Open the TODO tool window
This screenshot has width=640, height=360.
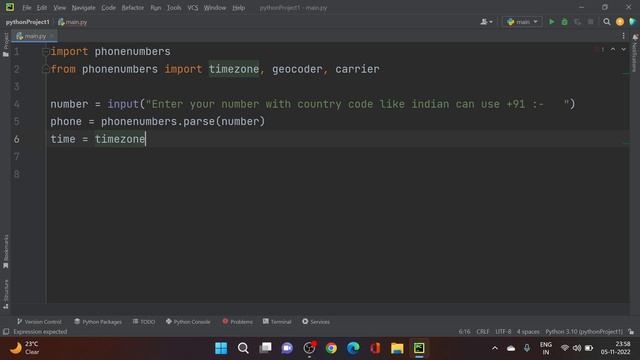pyautogui.click(x=144, y=322)
